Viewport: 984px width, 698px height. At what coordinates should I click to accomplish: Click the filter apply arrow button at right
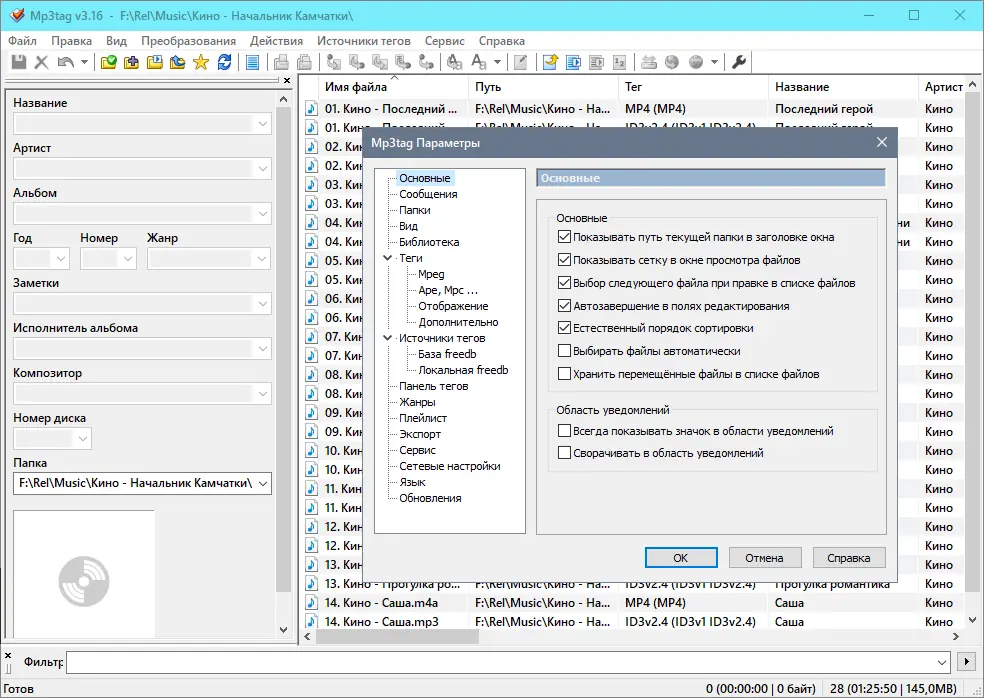point(966,662)
